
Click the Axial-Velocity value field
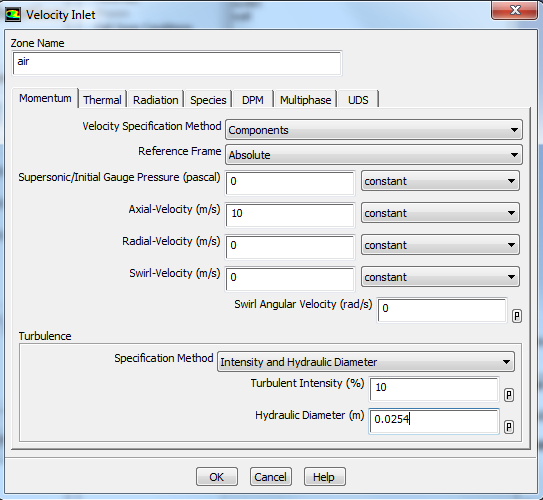pyautogui.click(x=290, y=215)
